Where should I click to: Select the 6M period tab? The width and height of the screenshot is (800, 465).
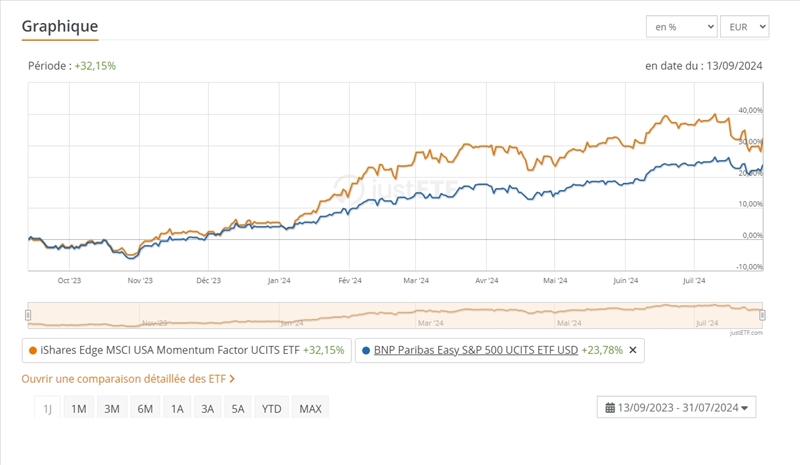(145, 409)
